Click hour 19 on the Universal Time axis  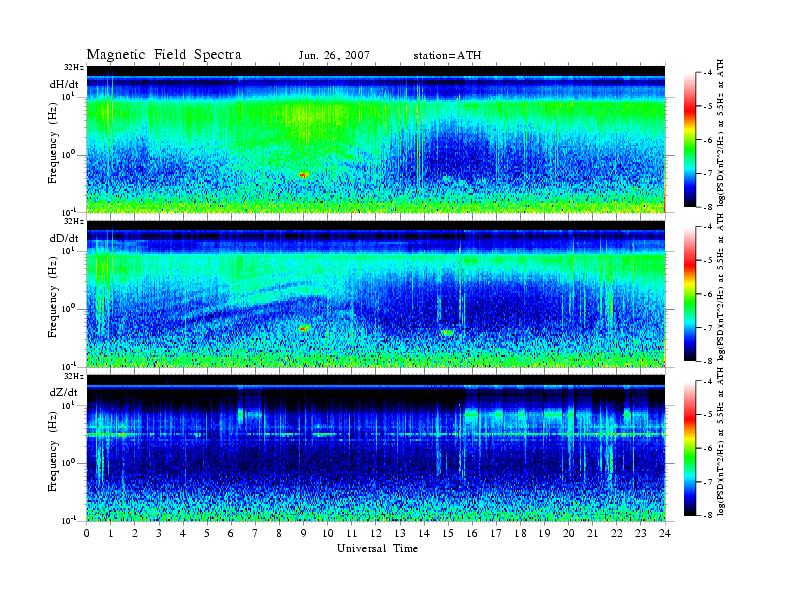click(x=544, y=533)
